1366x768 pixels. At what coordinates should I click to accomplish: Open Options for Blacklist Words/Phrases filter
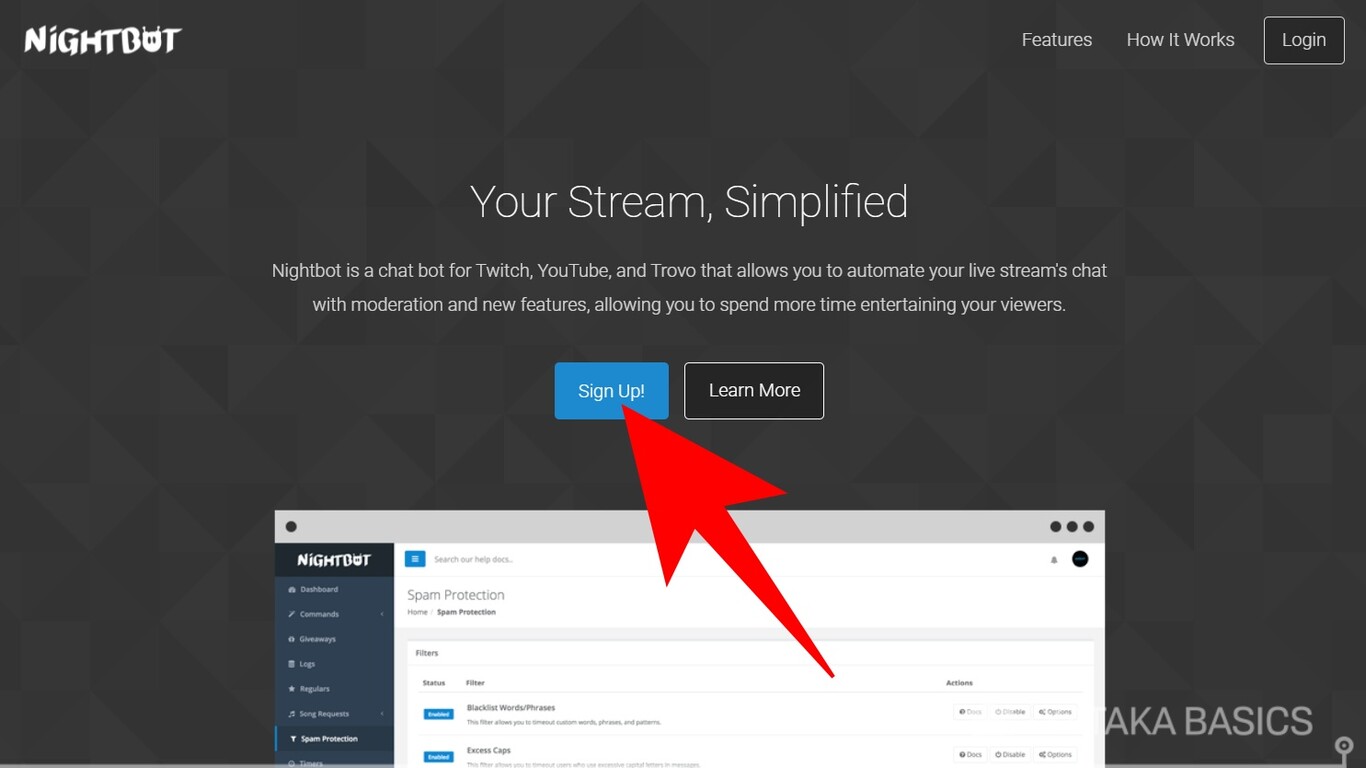pyautogui.click(x=1055, y=712)
